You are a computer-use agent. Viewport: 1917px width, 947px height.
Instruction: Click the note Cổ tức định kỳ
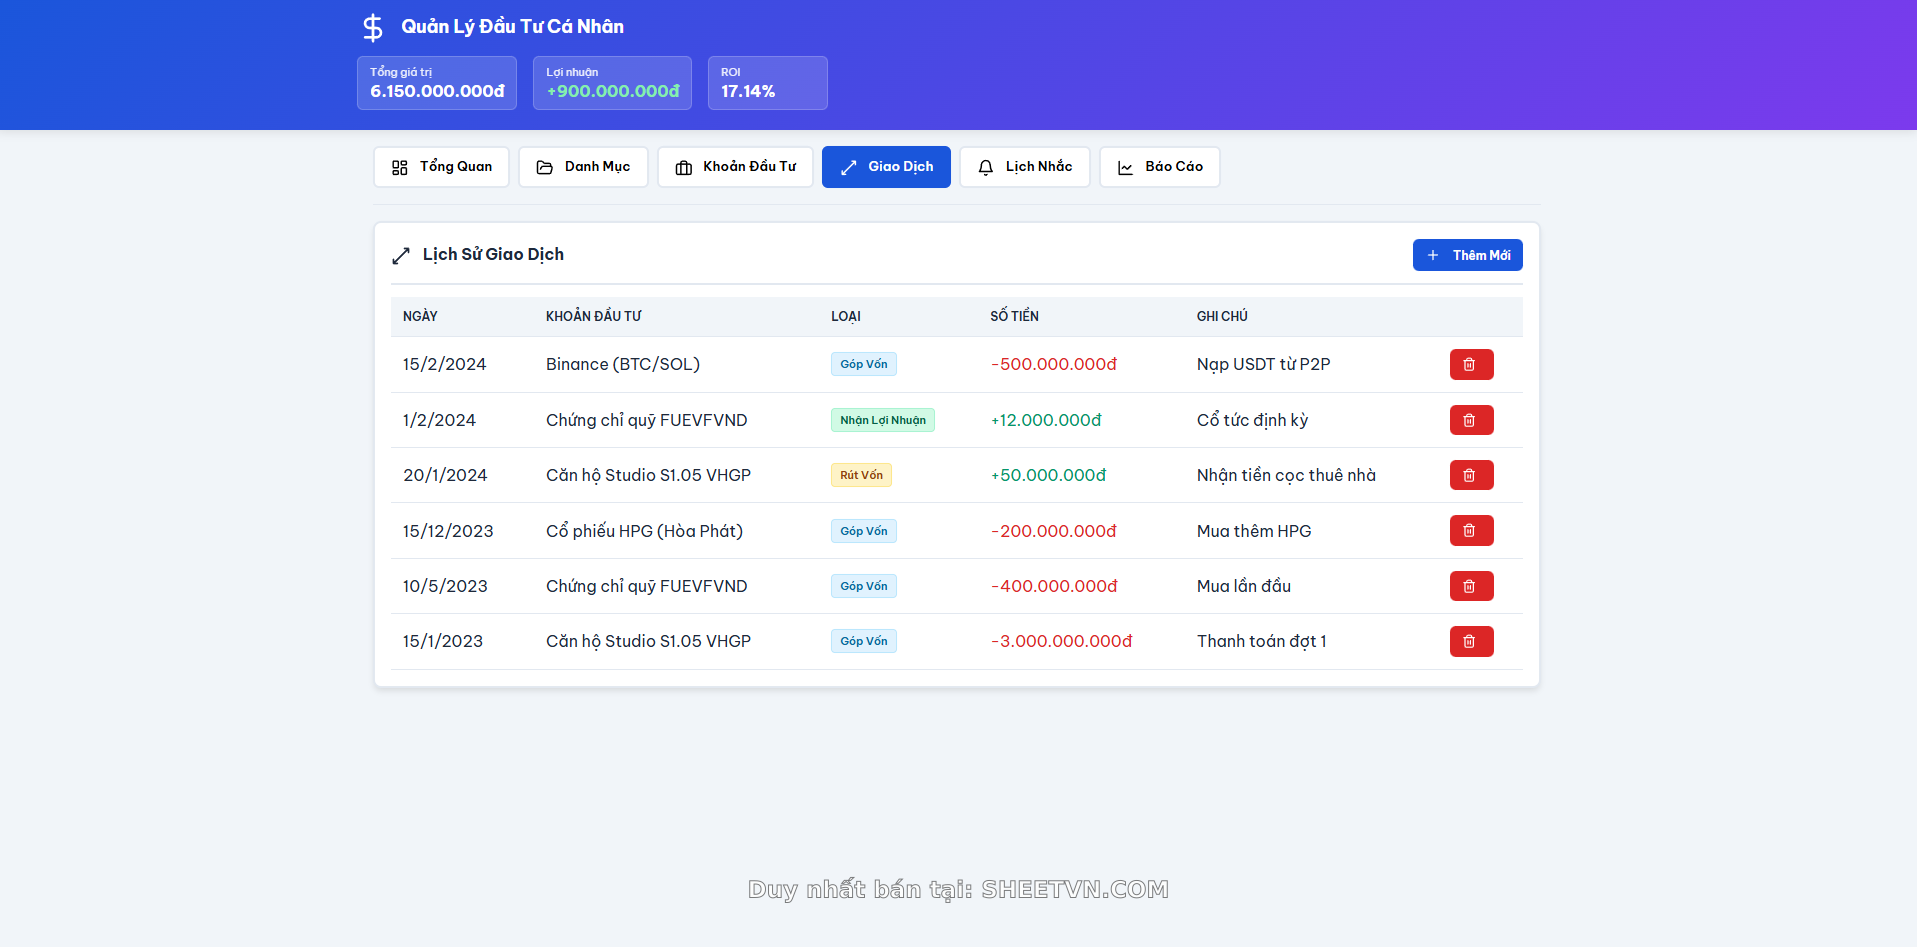tap(1252, 420)
